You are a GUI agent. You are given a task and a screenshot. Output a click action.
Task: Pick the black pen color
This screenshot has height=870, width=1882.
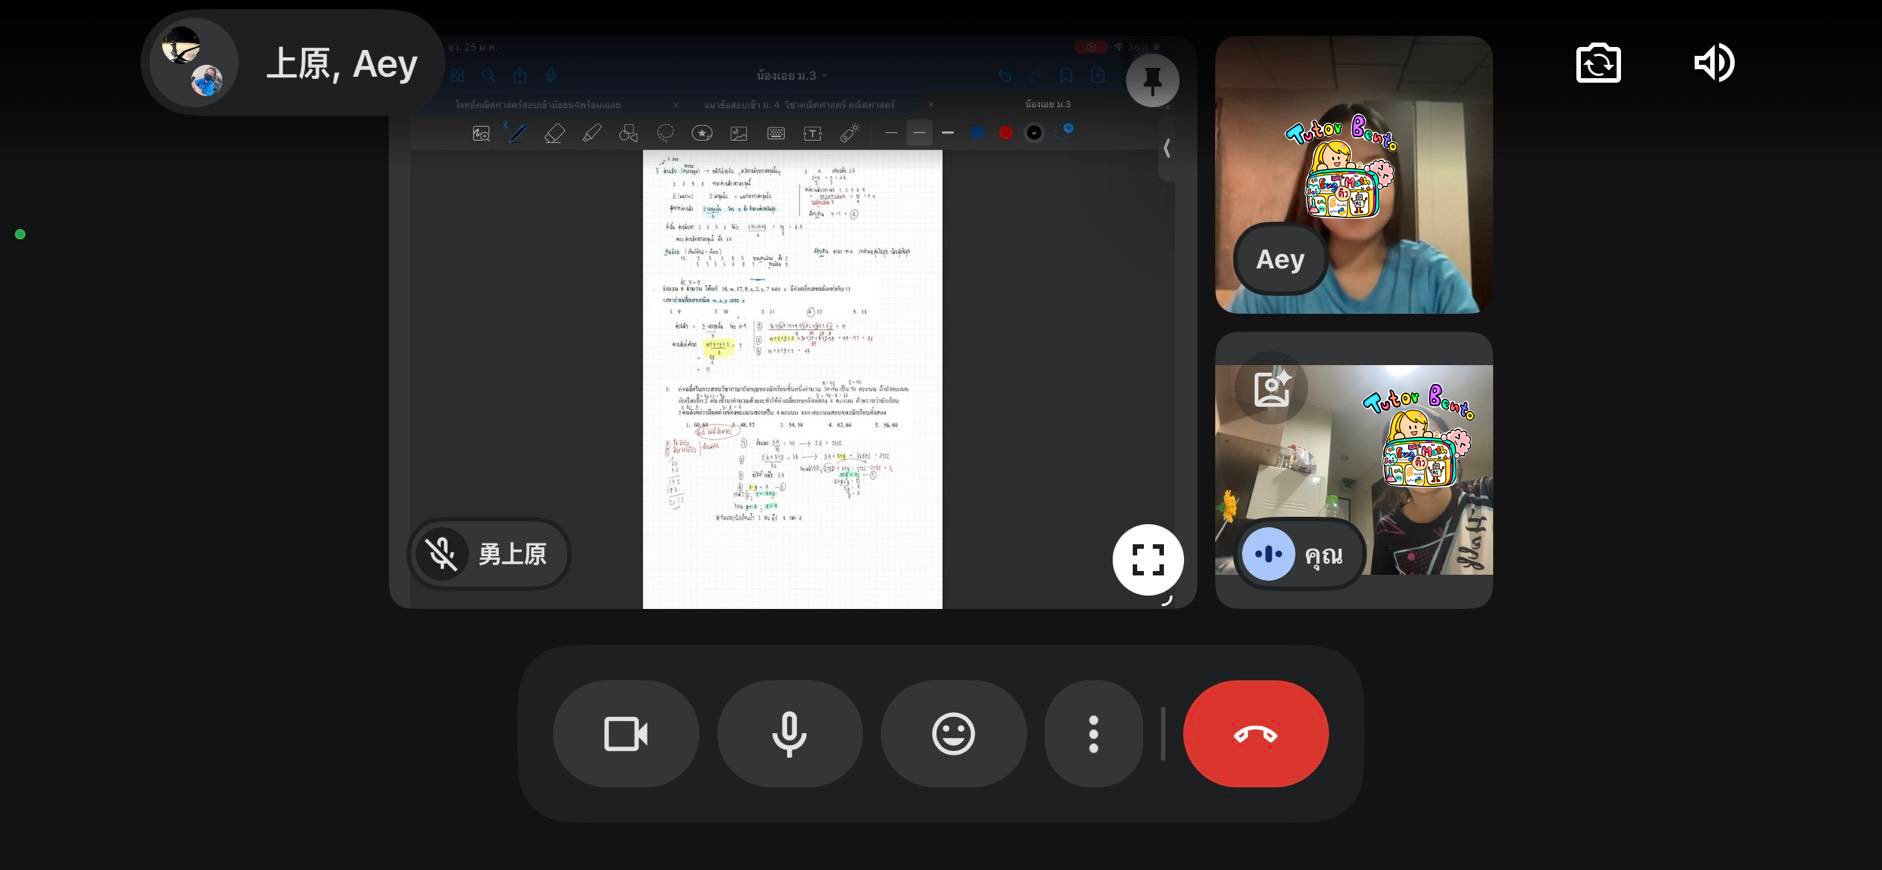pyautogui.click(x=1034, y=132)
